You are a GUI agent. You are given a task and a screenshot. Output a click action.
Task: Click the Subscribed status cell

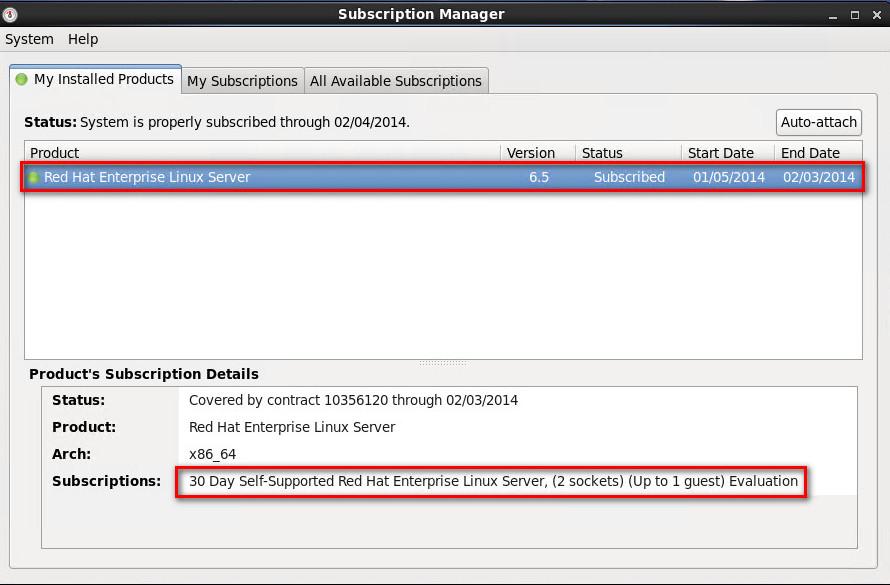[629, 177]
